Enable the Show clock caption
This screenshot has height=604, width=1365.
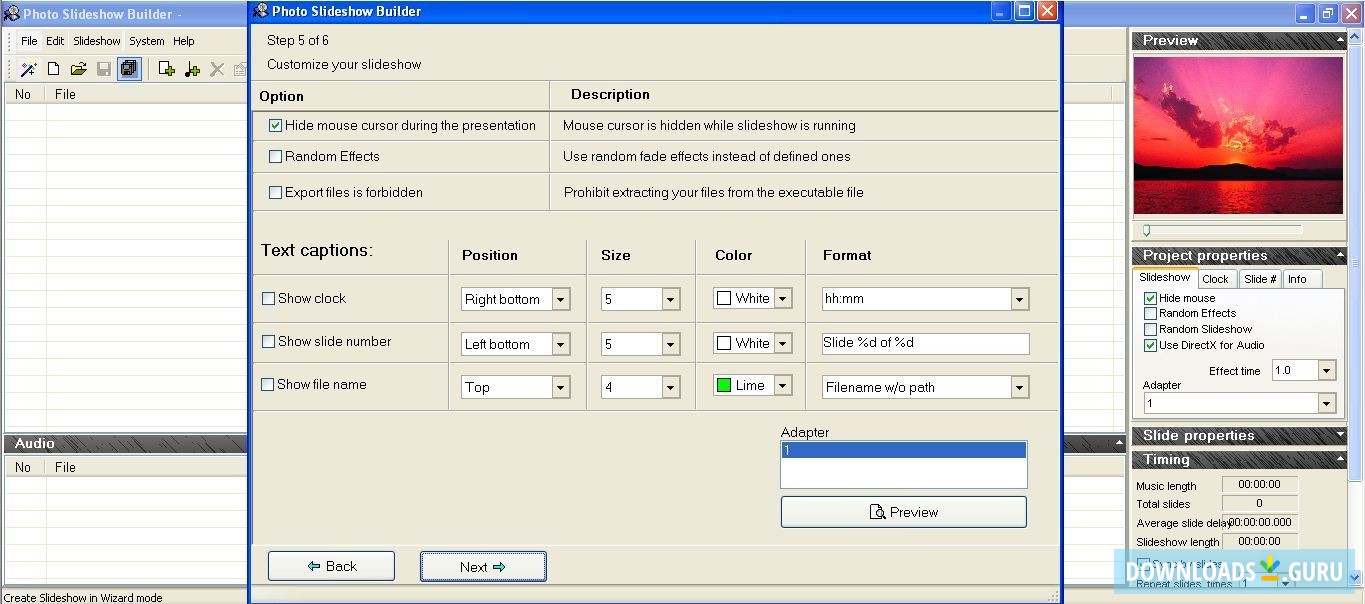pyautogui.click(x=268, y=298)
